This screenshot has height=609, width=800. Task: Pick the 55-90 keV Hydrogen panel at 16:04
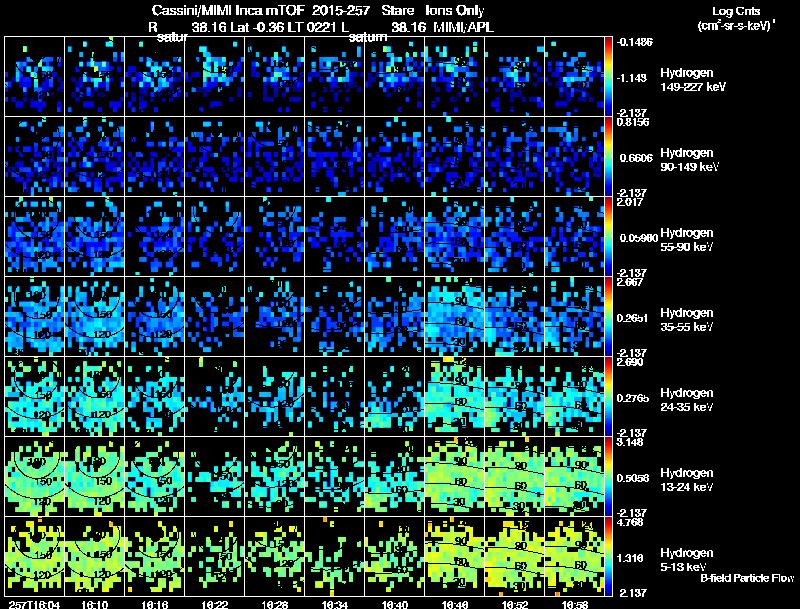(35, 237)
